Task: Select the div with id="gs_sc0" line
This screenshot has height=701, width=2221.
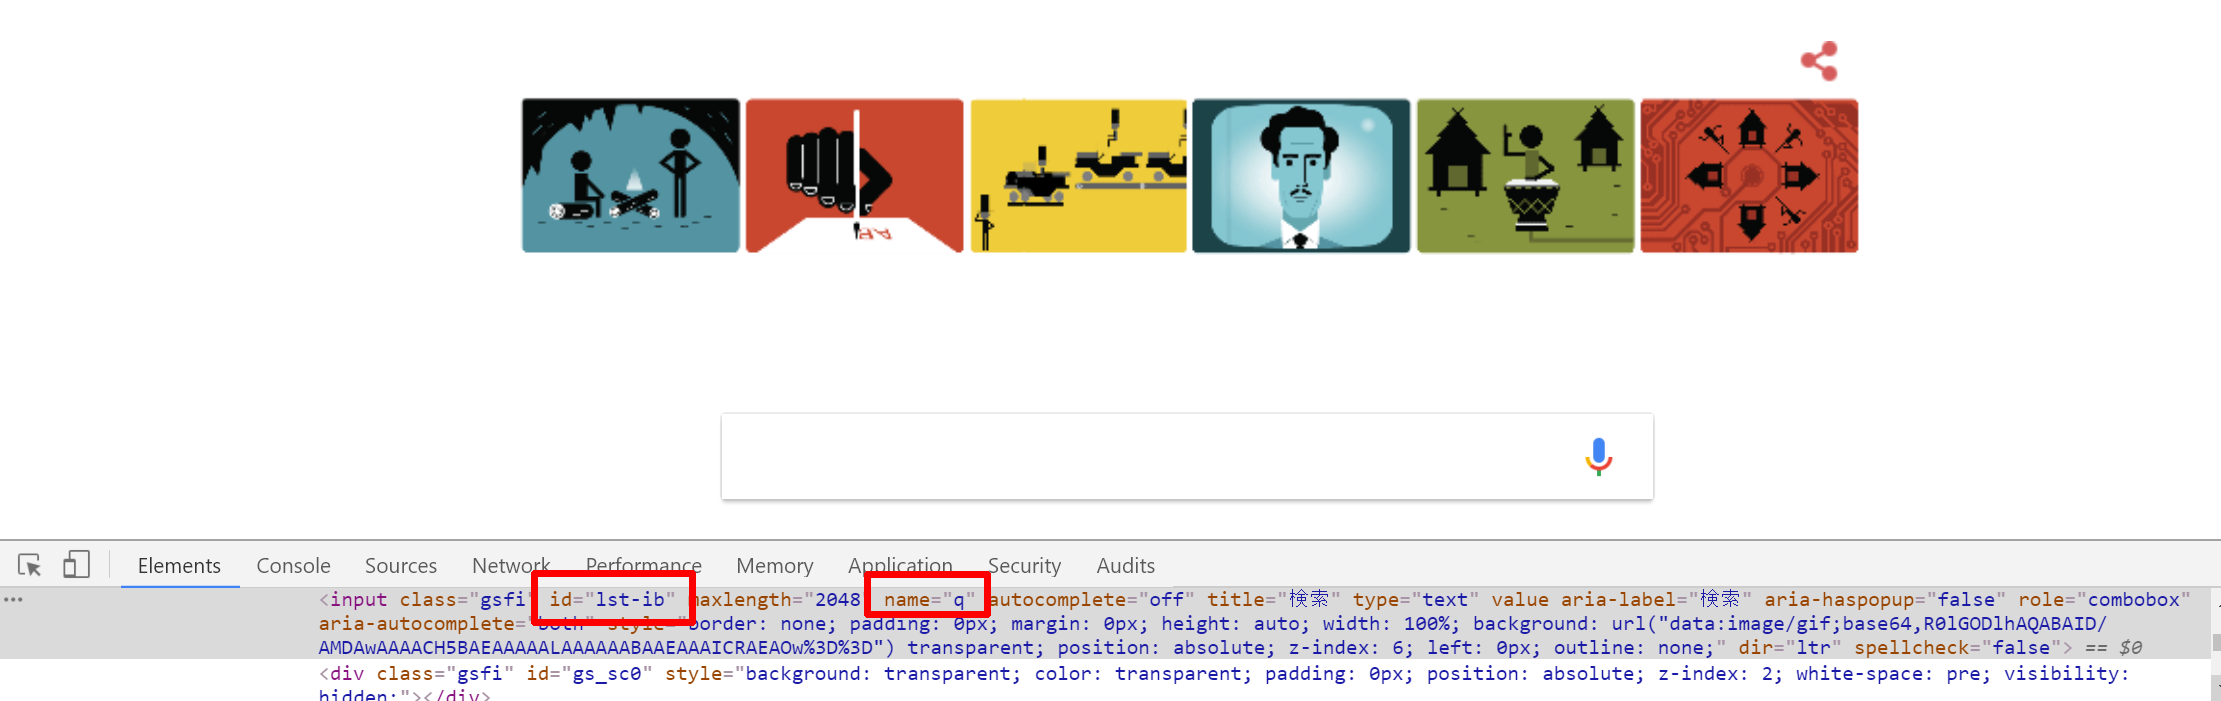Action: [x=1224, y=683]
